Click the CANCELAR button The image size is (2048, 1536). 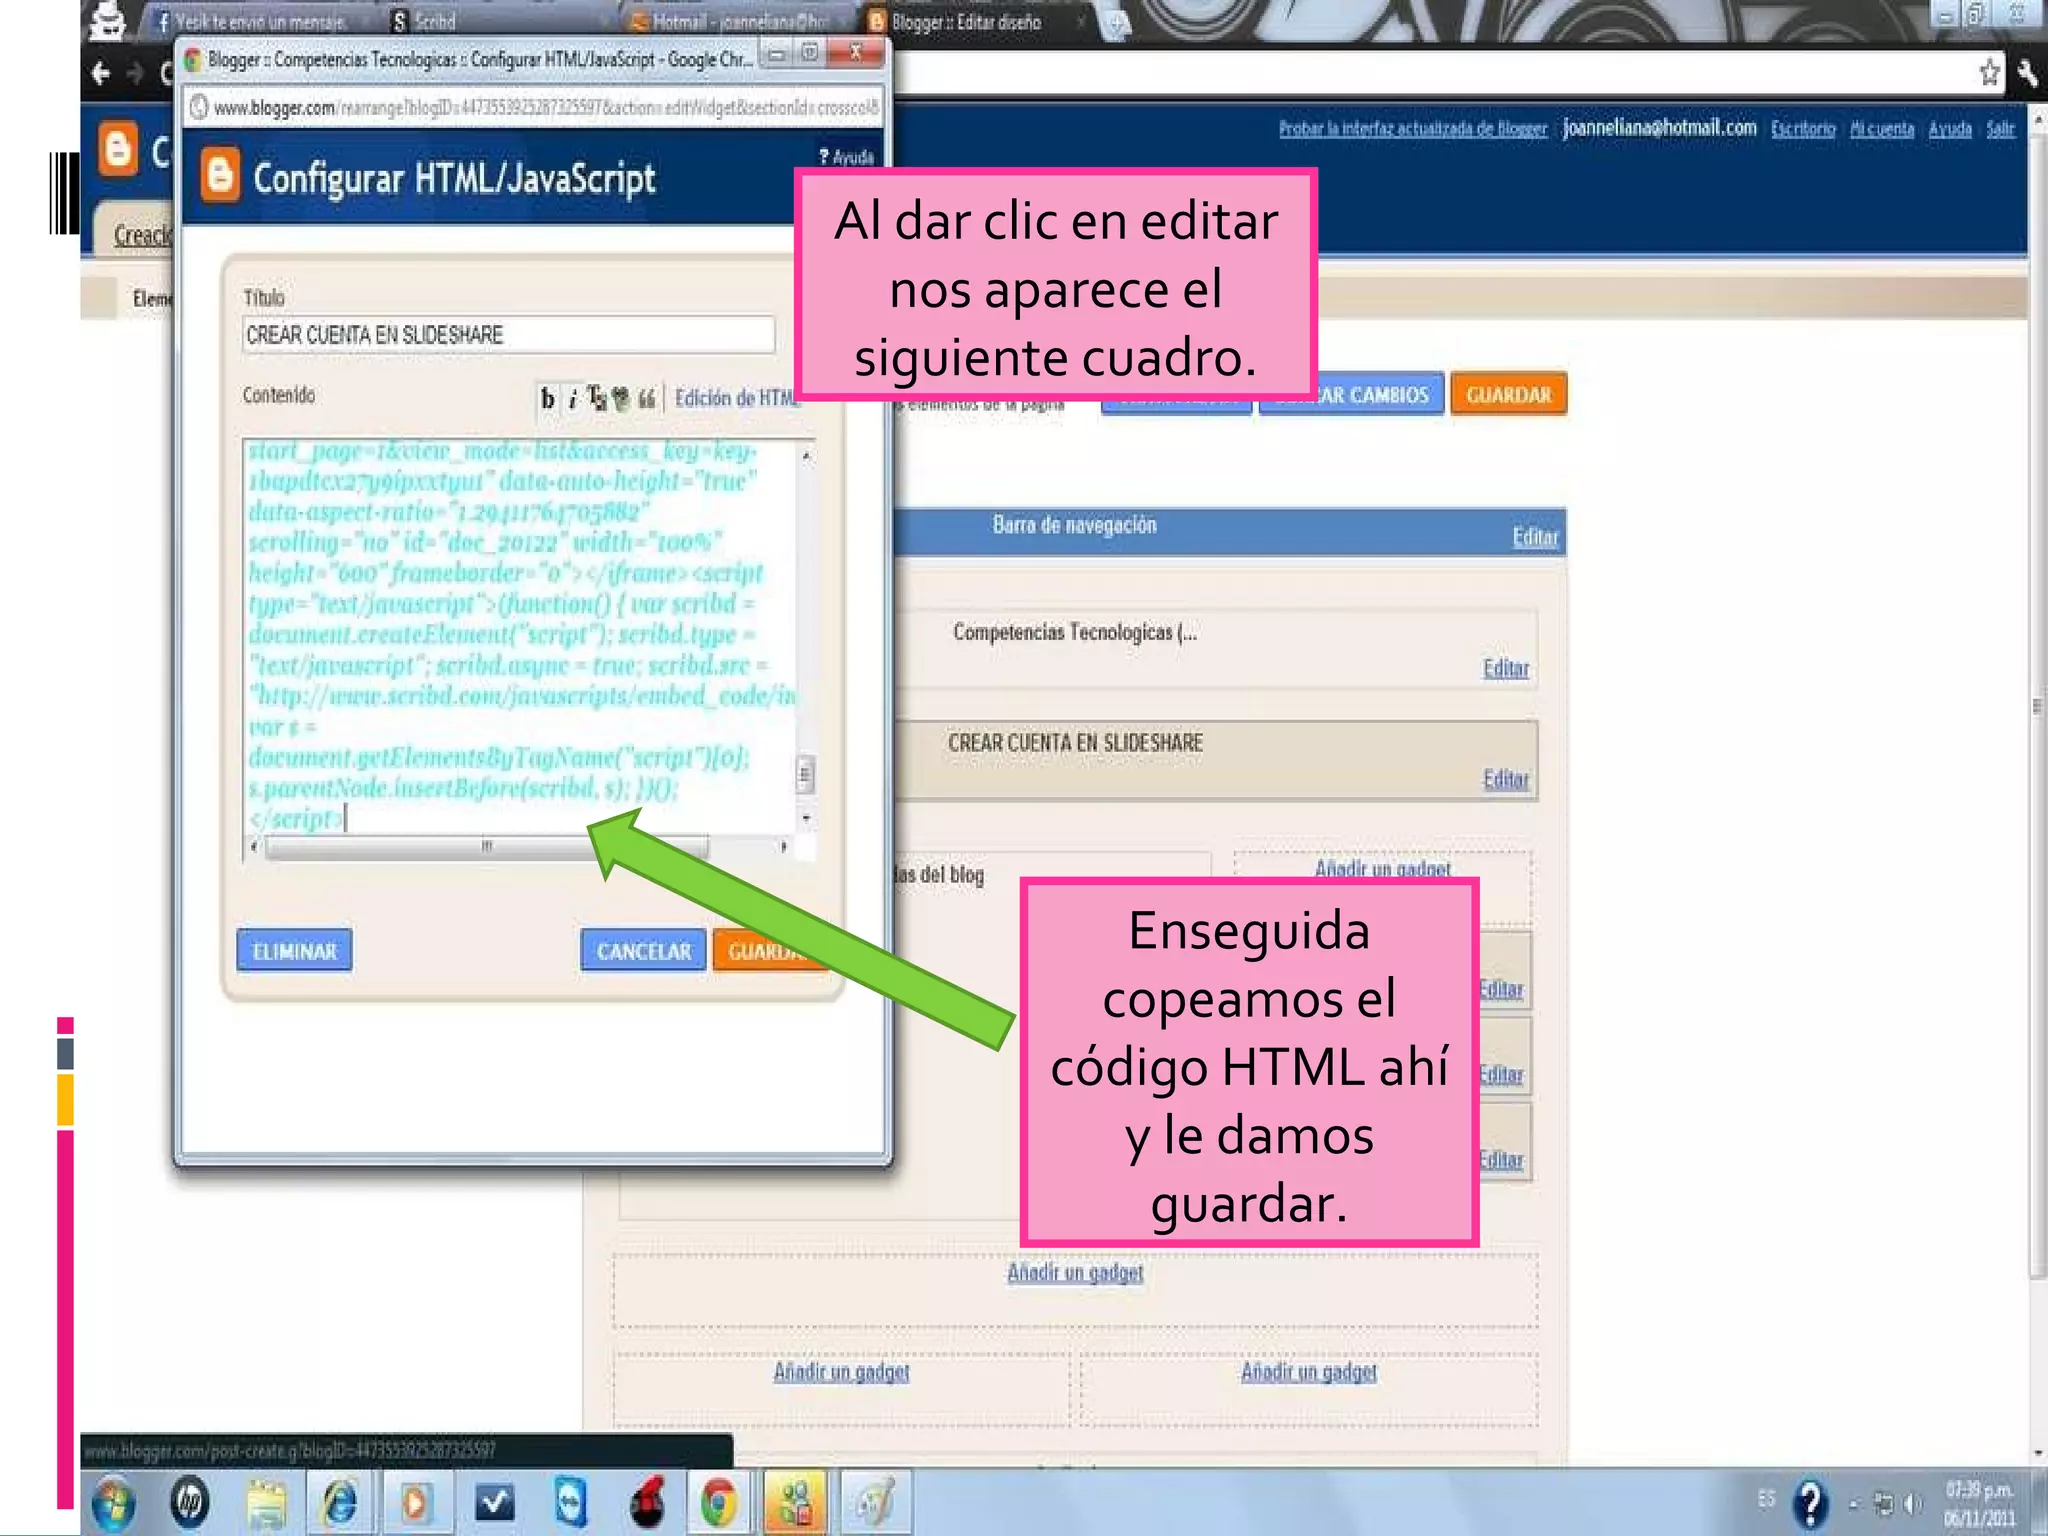(643, 950)
